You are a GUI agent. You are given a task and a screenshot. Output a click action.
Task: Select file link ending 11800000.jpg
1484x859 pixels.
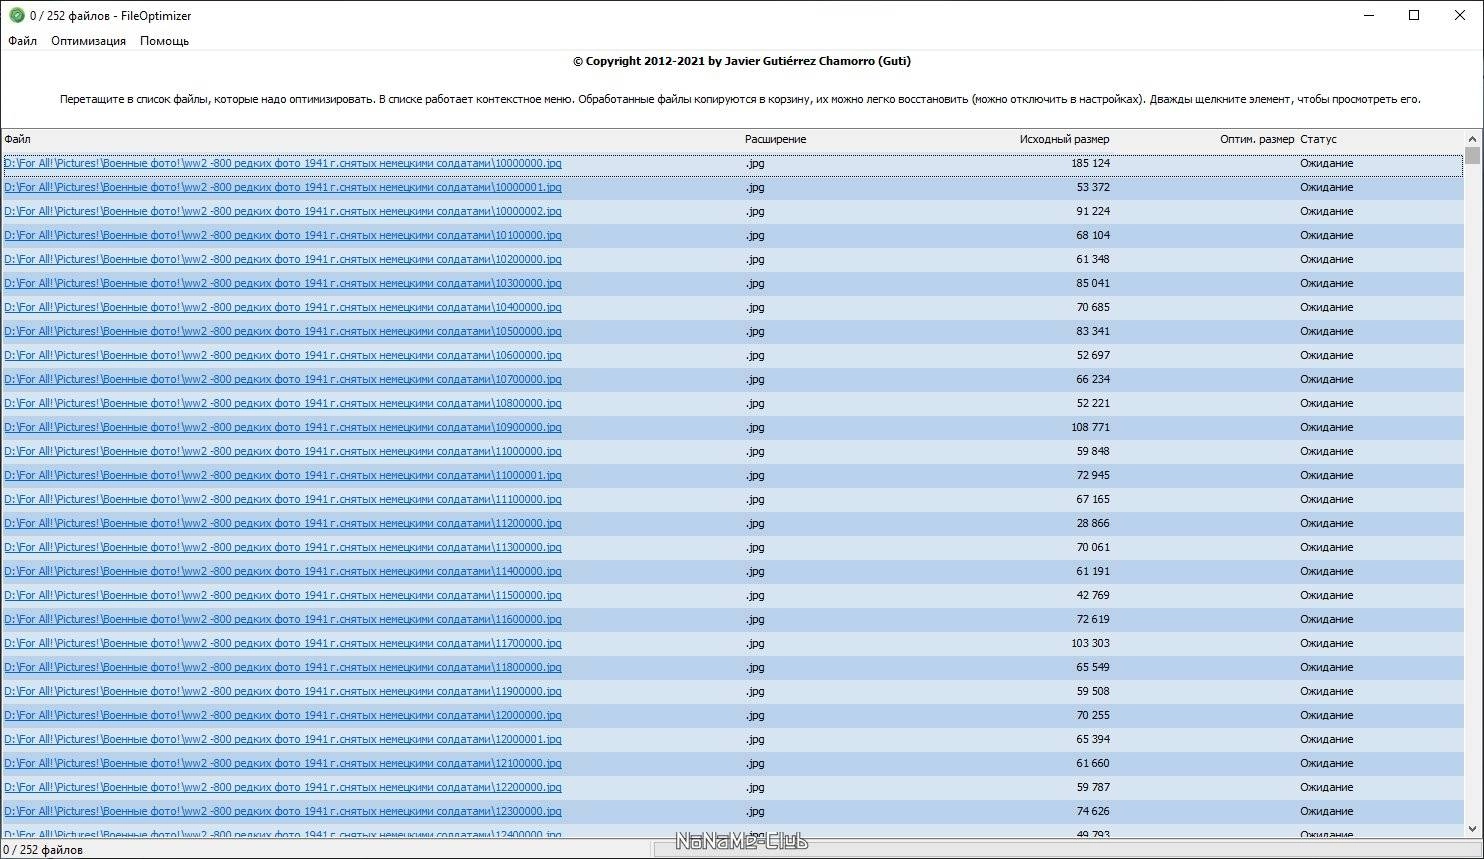(283, 667)
